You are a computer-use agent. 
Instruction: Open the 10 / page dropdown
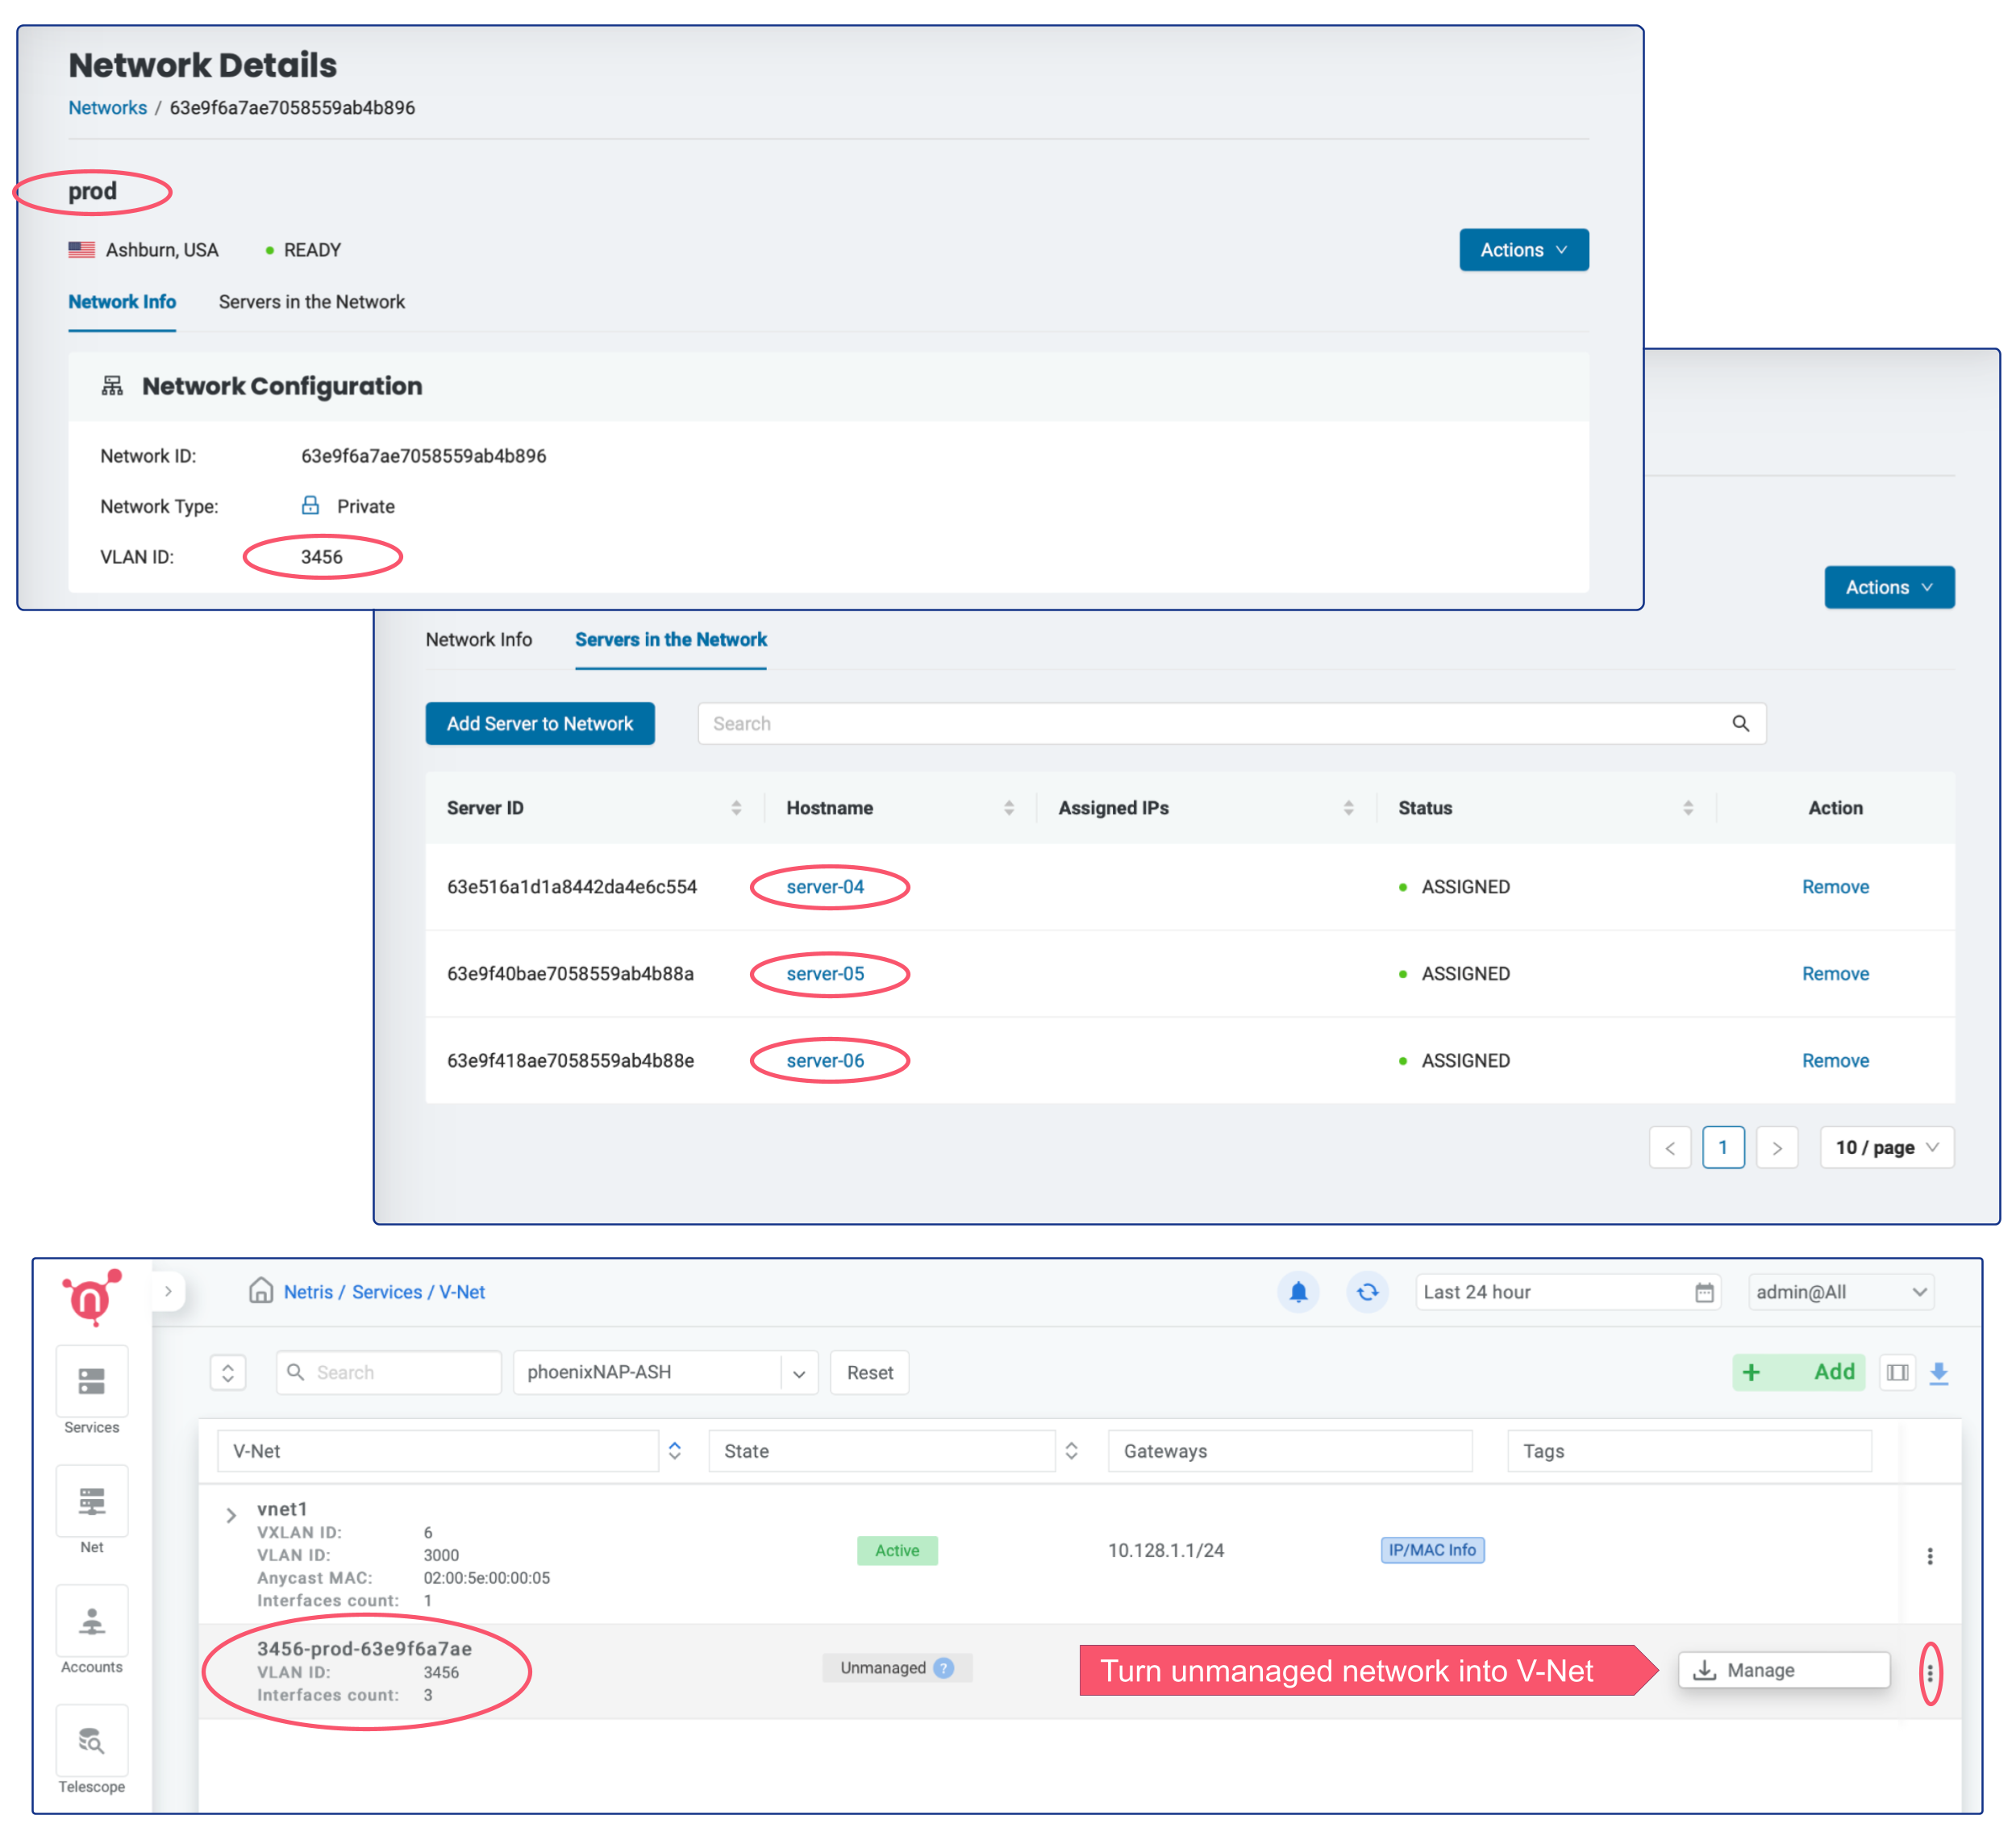(1886, 1148)
